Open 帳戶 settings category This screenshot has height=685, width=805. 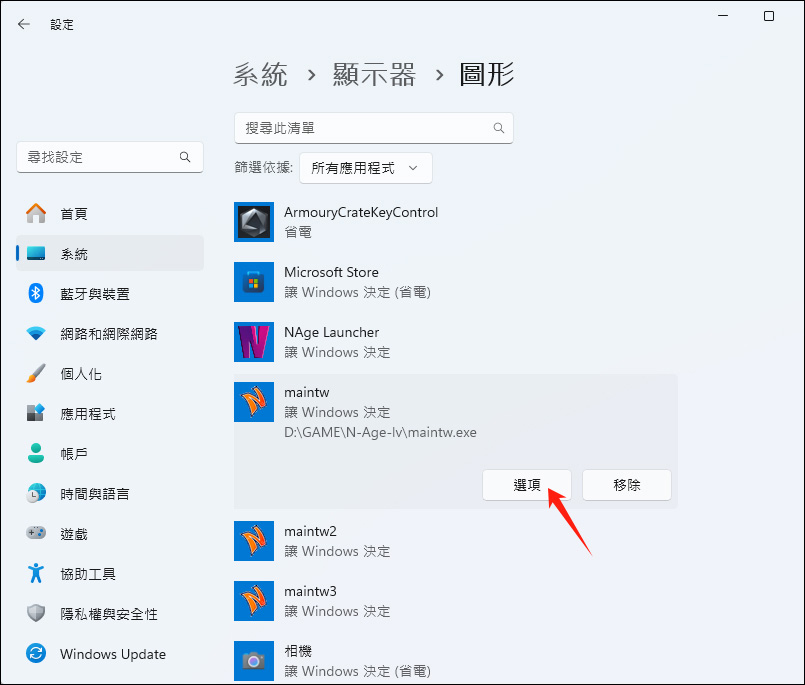110,454
